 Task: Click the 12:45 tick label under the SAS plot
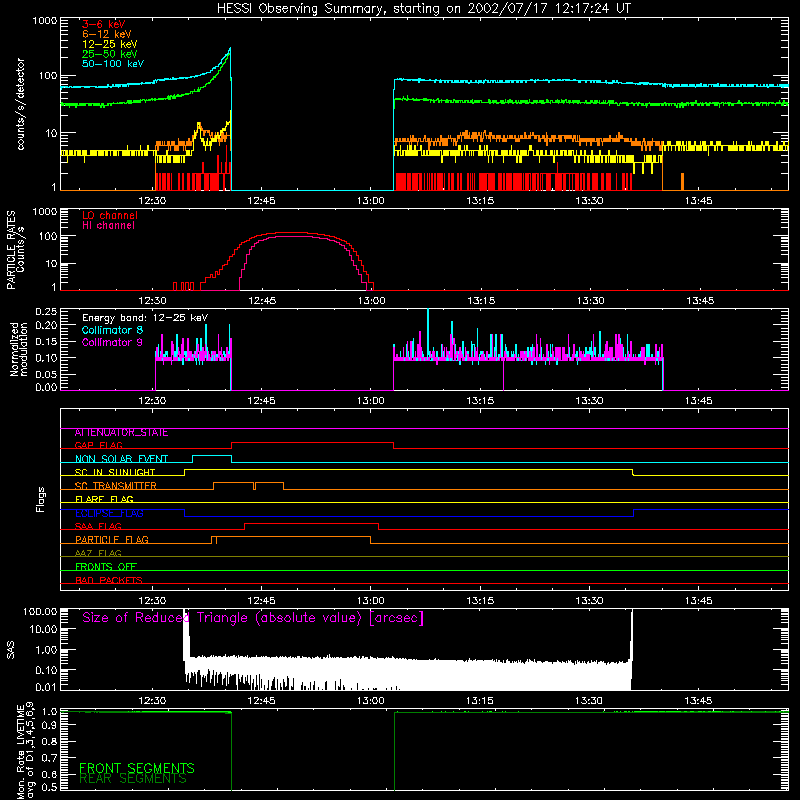click(x=261, y=701)
